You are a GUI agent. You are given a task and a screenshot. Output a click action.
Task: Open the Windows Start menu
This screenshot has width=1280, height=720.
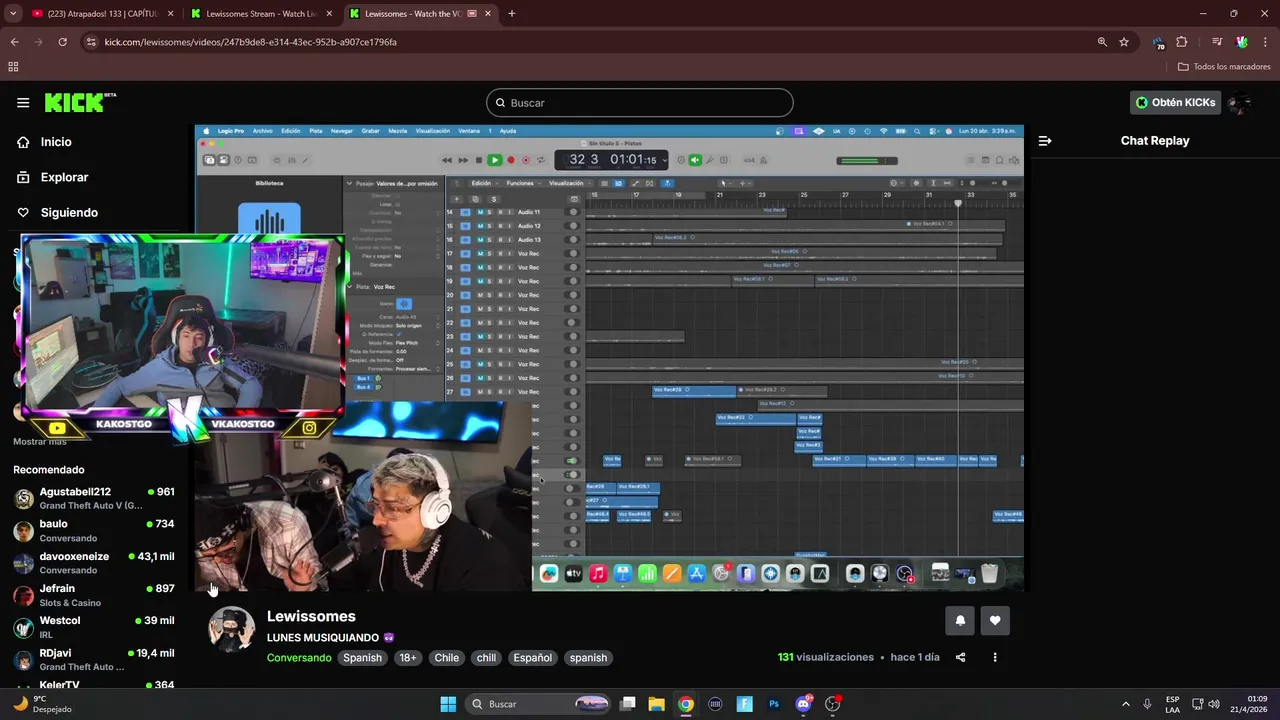[x=448, y=704]
